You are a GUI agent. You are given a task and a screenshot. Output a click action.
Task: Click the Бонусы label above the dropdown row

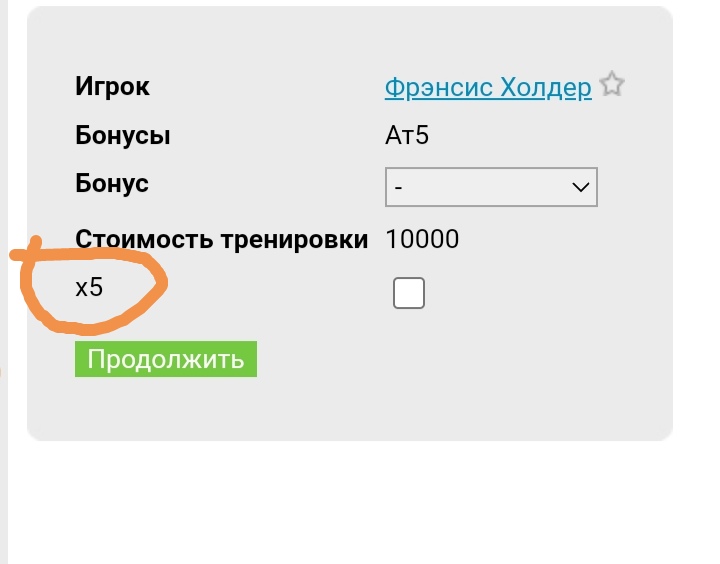pos(122,136)
